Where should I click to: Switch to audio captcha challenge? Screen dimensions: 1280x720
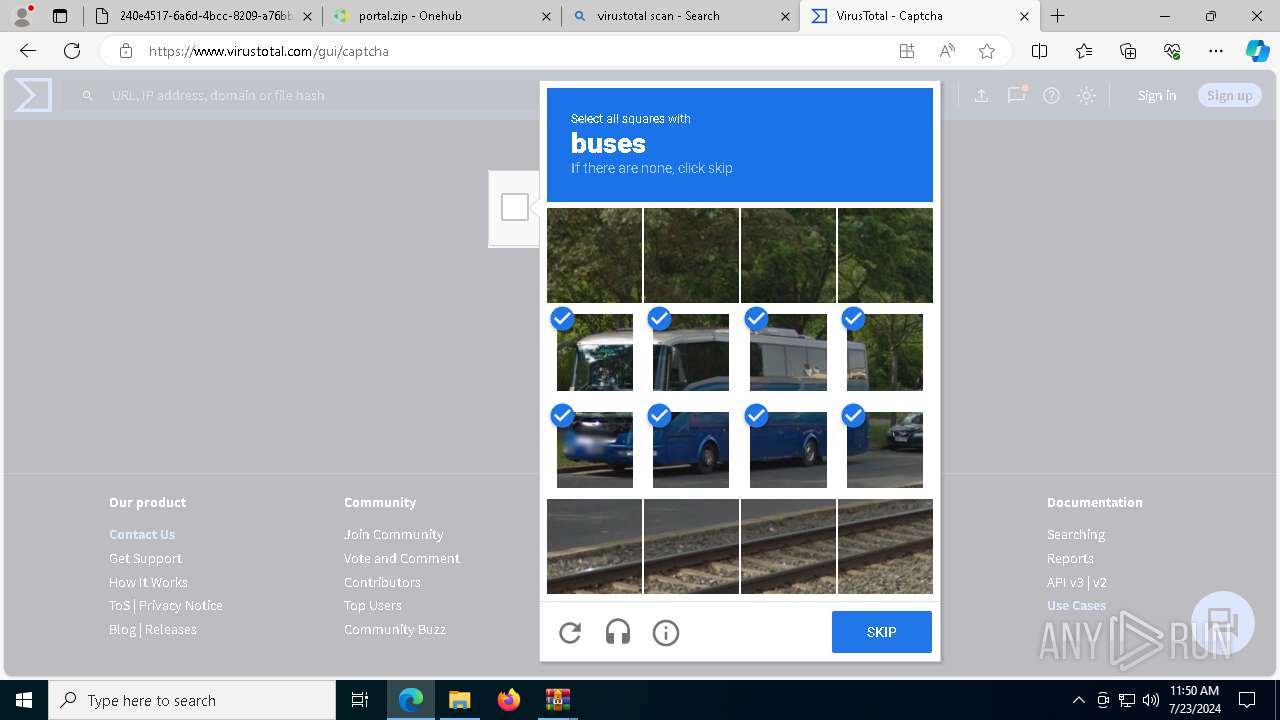coord(618,632)
